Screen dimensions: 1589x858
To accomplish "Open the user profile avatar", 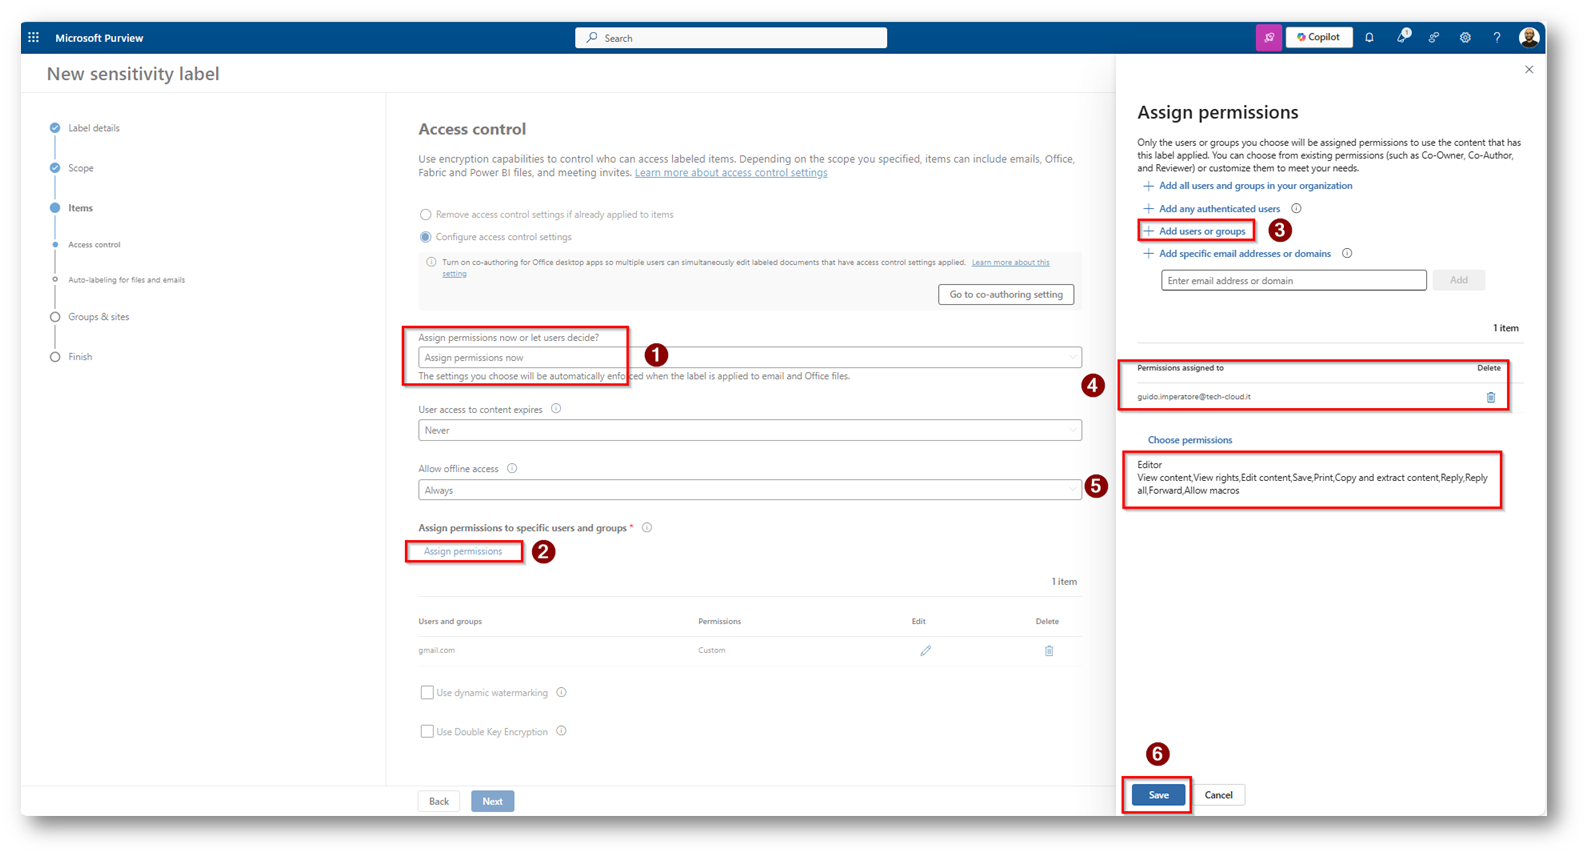I will 1528,38.
